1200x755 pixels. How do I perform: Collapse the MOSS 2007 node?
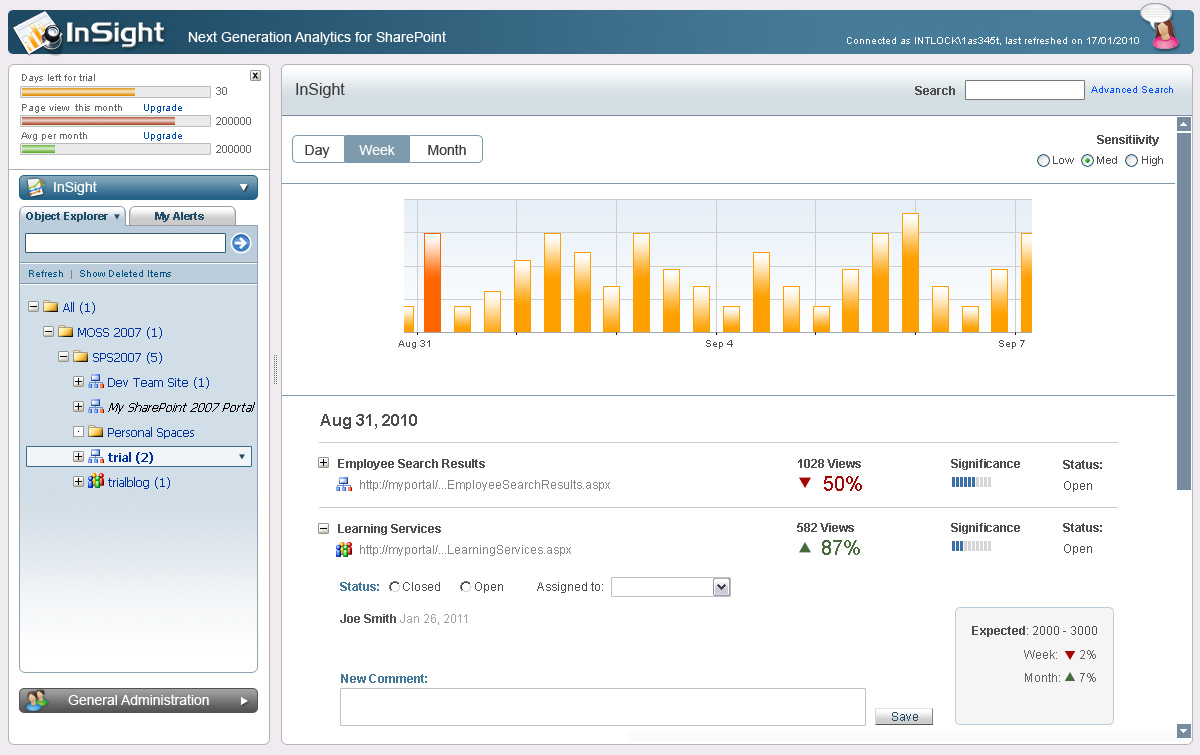tap(49, 332)
